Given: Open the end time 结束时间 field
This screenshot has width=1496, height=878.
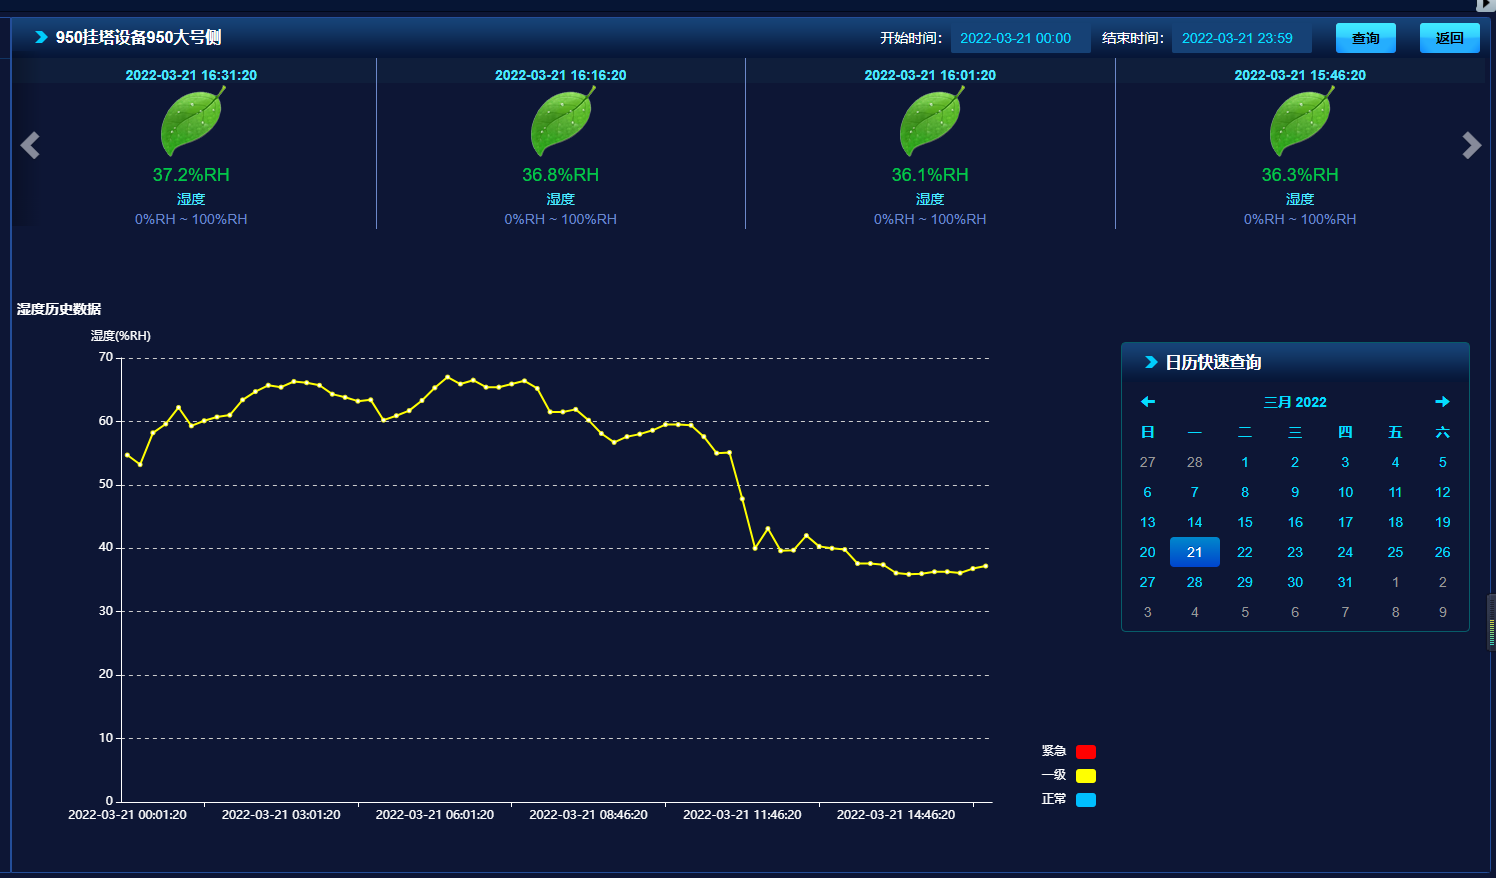Looking at the screenshot, I should pos(1240,39).
